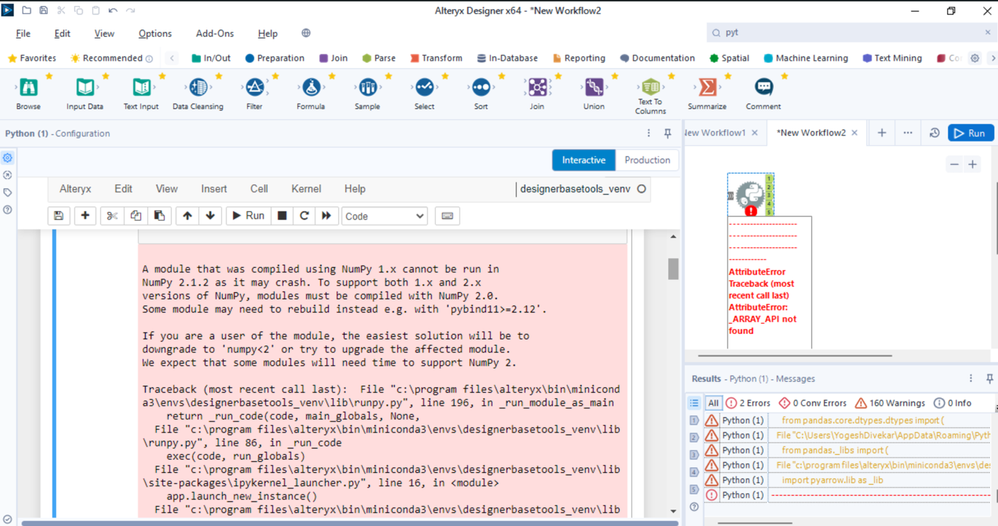Screen dimensions: 998x526
Task: Restart kernel and run all cells
Action: click(327, 216)
